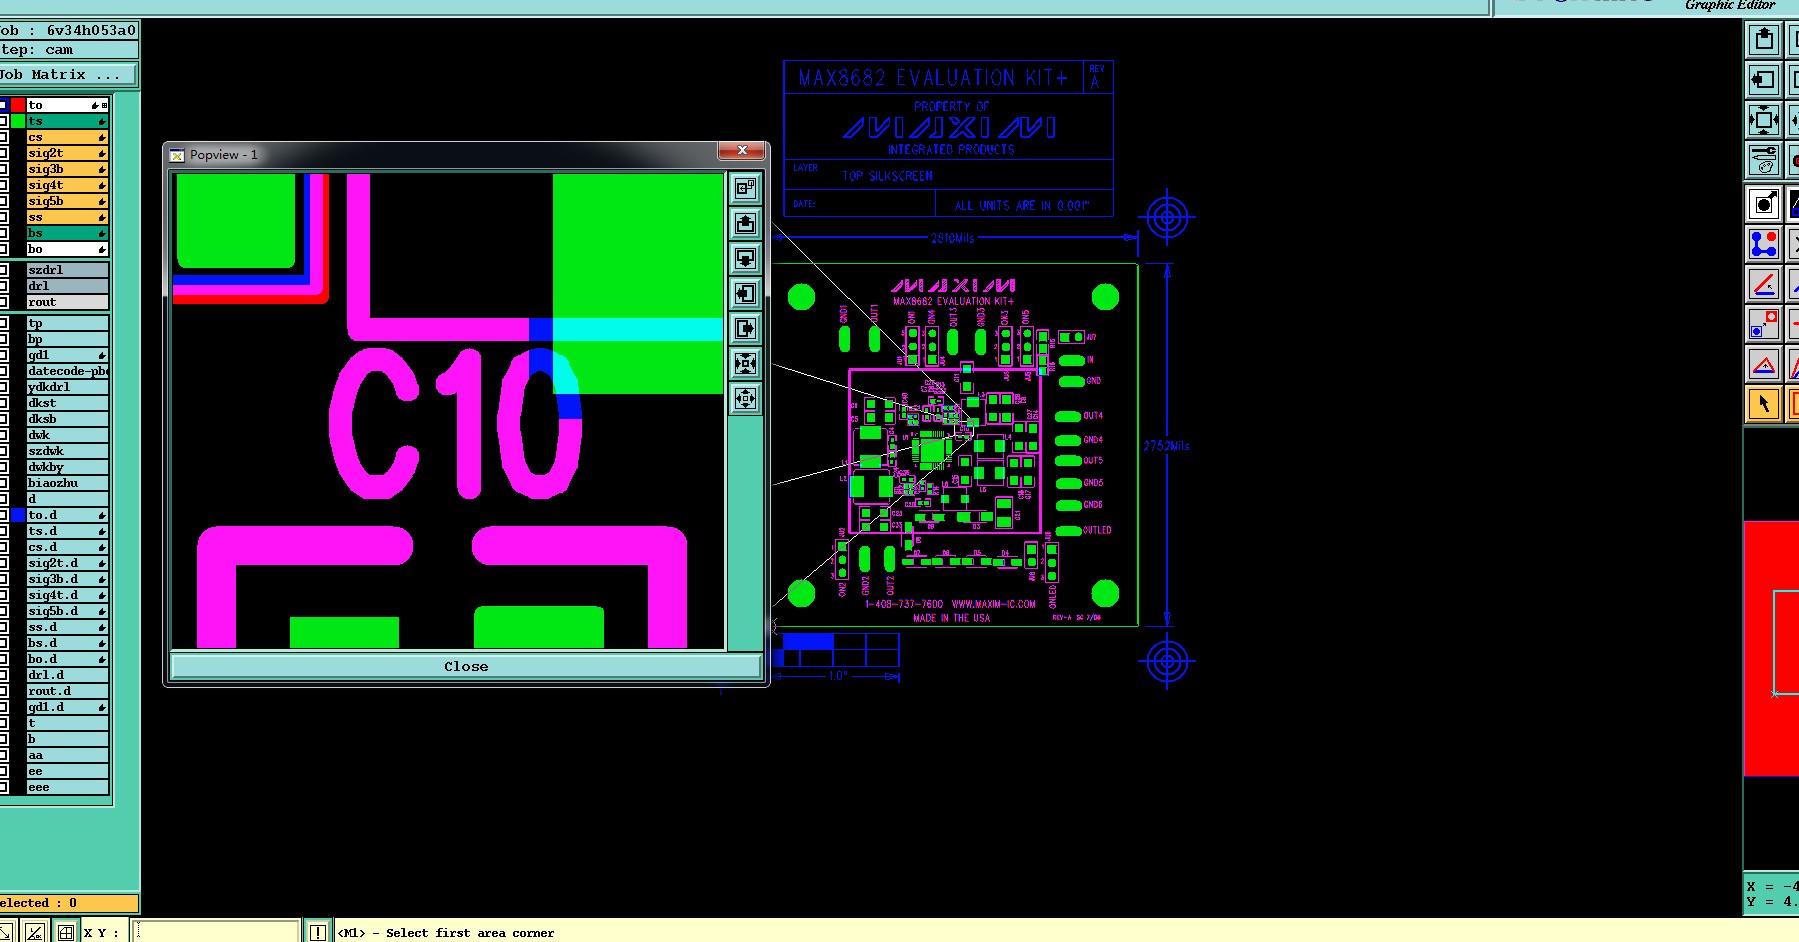Select layer bs in the layer list
The width and height of the screenshot is (1799, 942).
coord(68,233)
